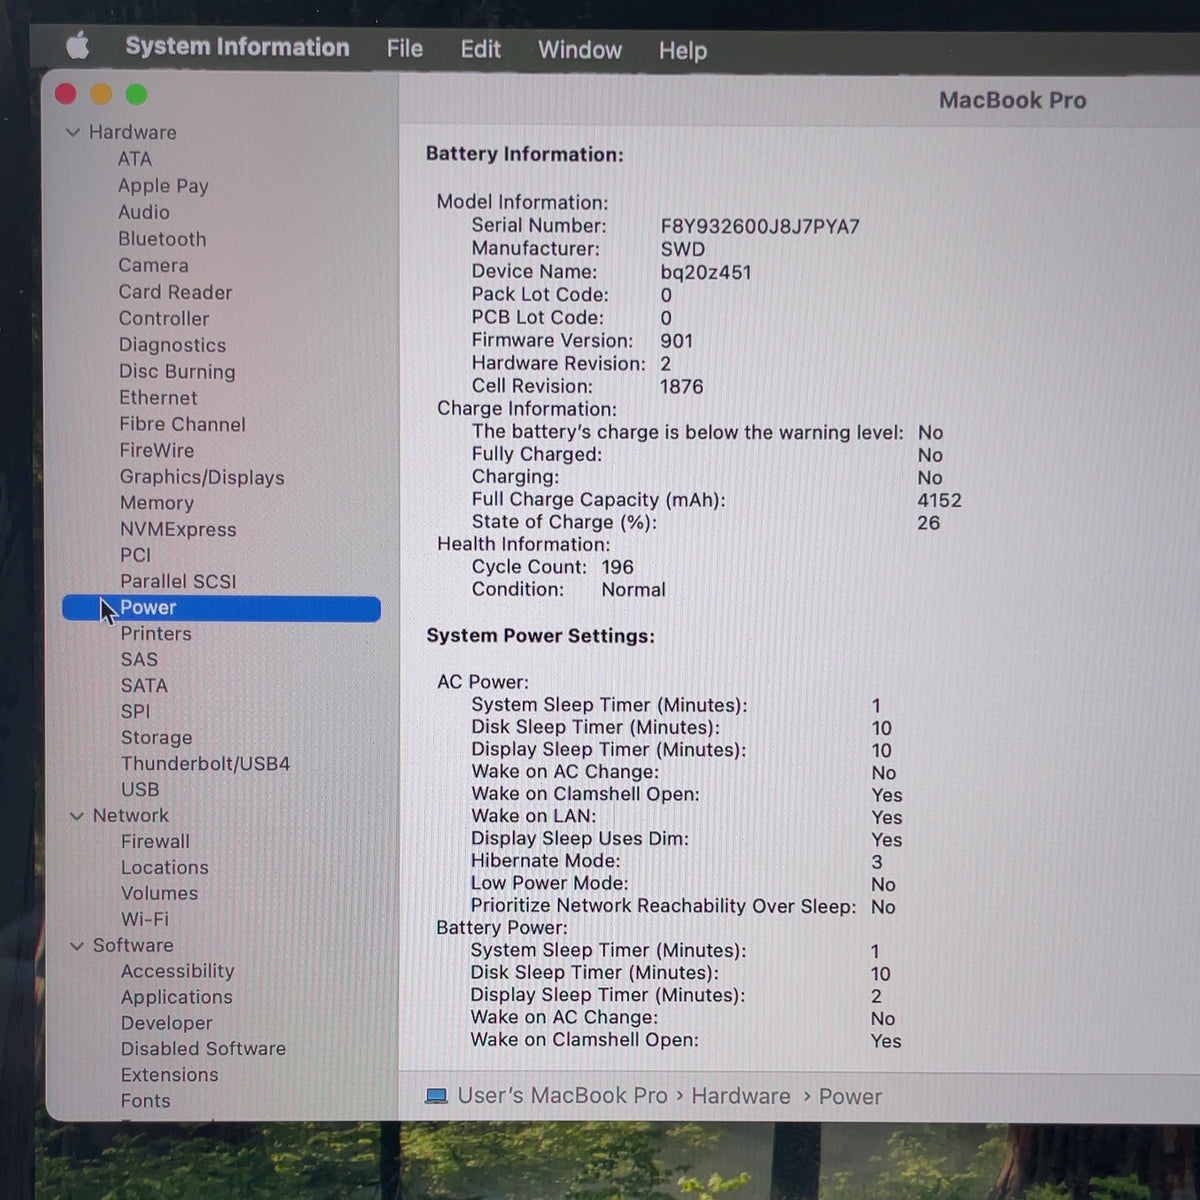Collapse the Network section

pyautogui.click(x=77, y=816)
